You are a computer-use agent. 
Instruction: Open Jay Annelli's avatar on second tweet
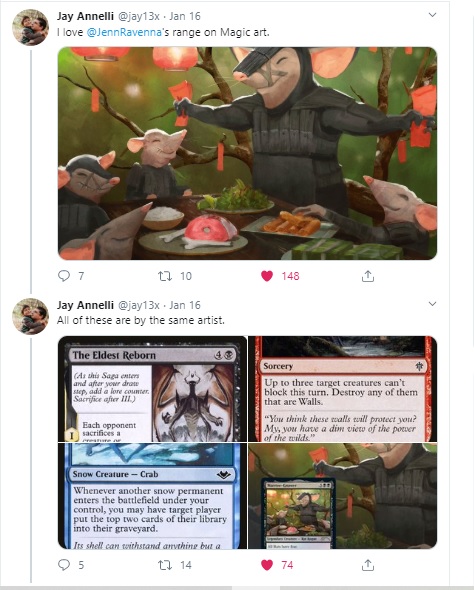pyautogui.click(x=30, y=316)
